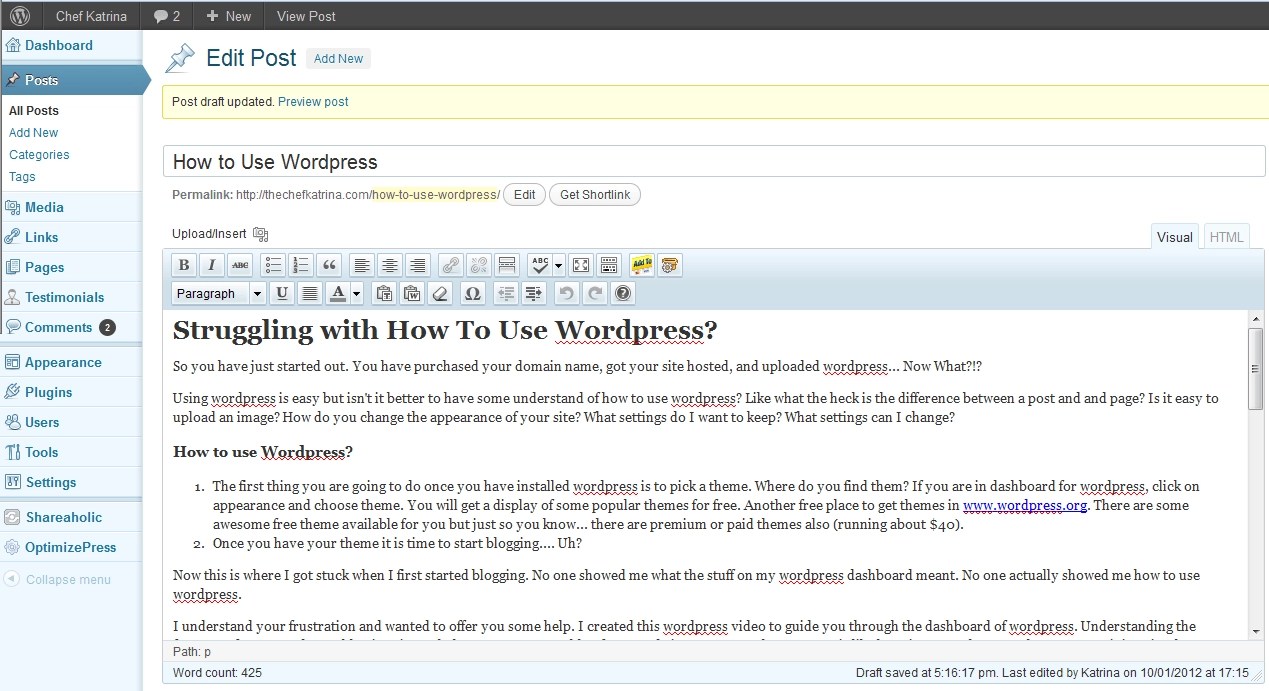Remove the link with the Unlink icon
This screenshot has width=1269, height=691.
[479, 265]
